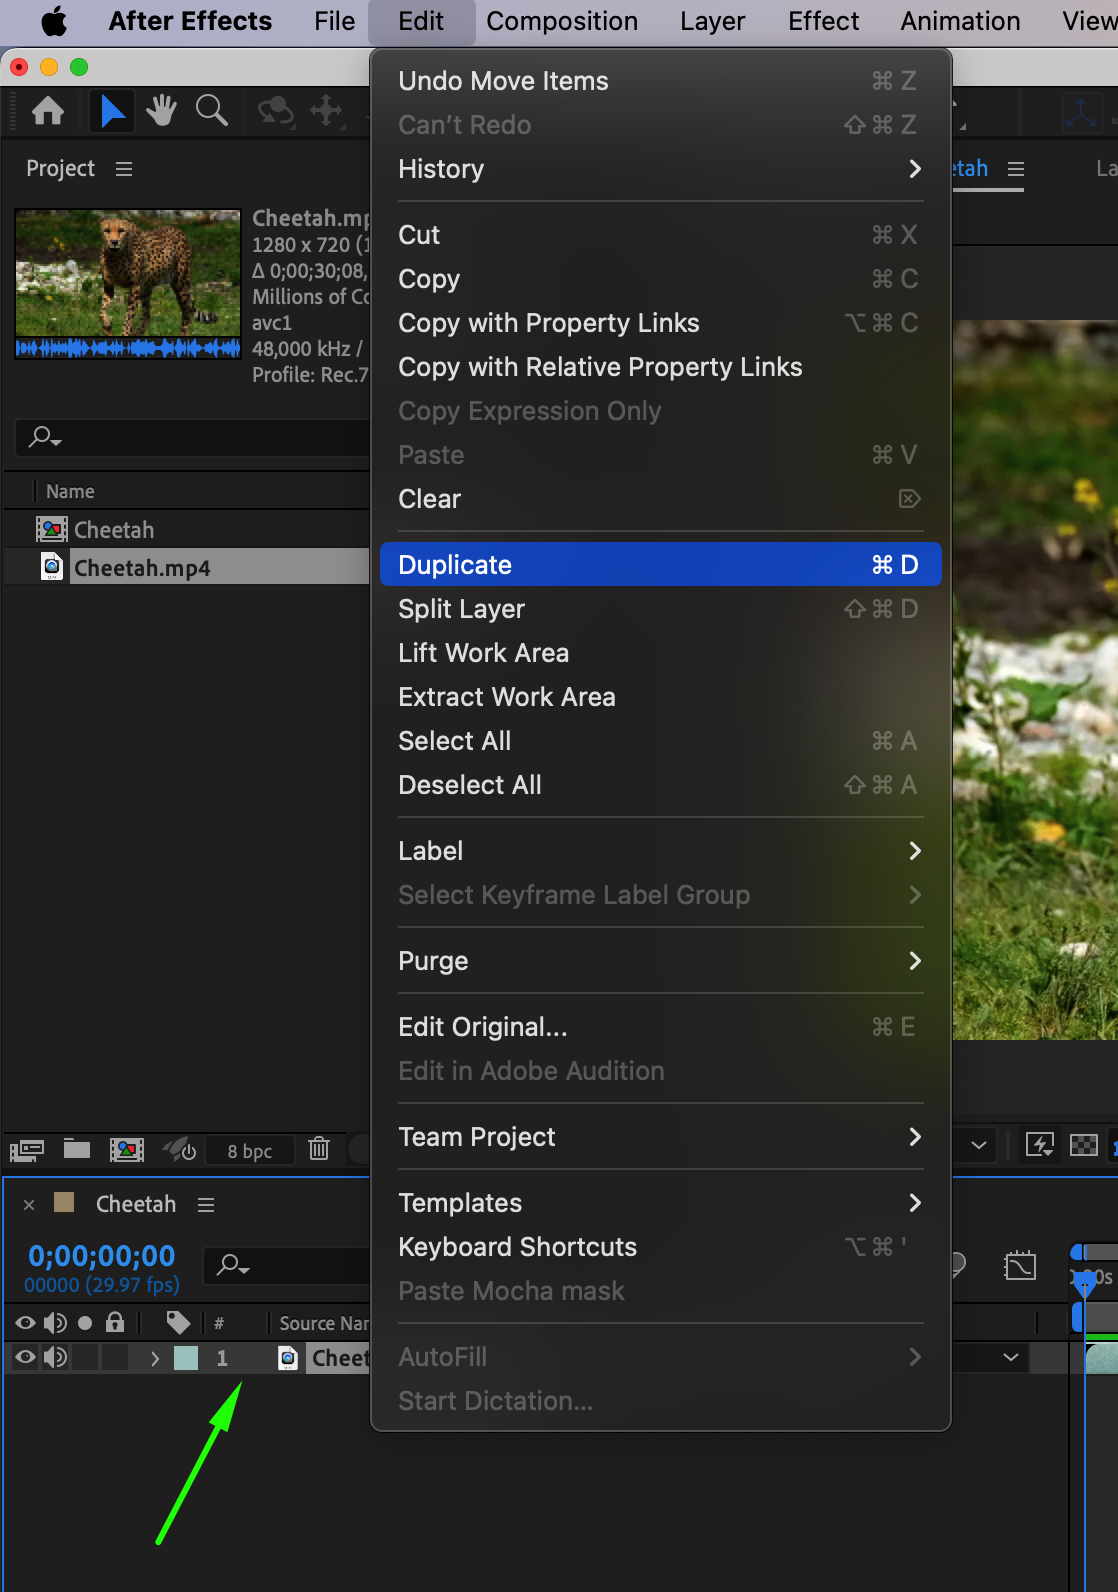This screenshot has width=1118, height=1592.
Task: Delete selected project item with trash
Action: click(x=319, y=1149)
